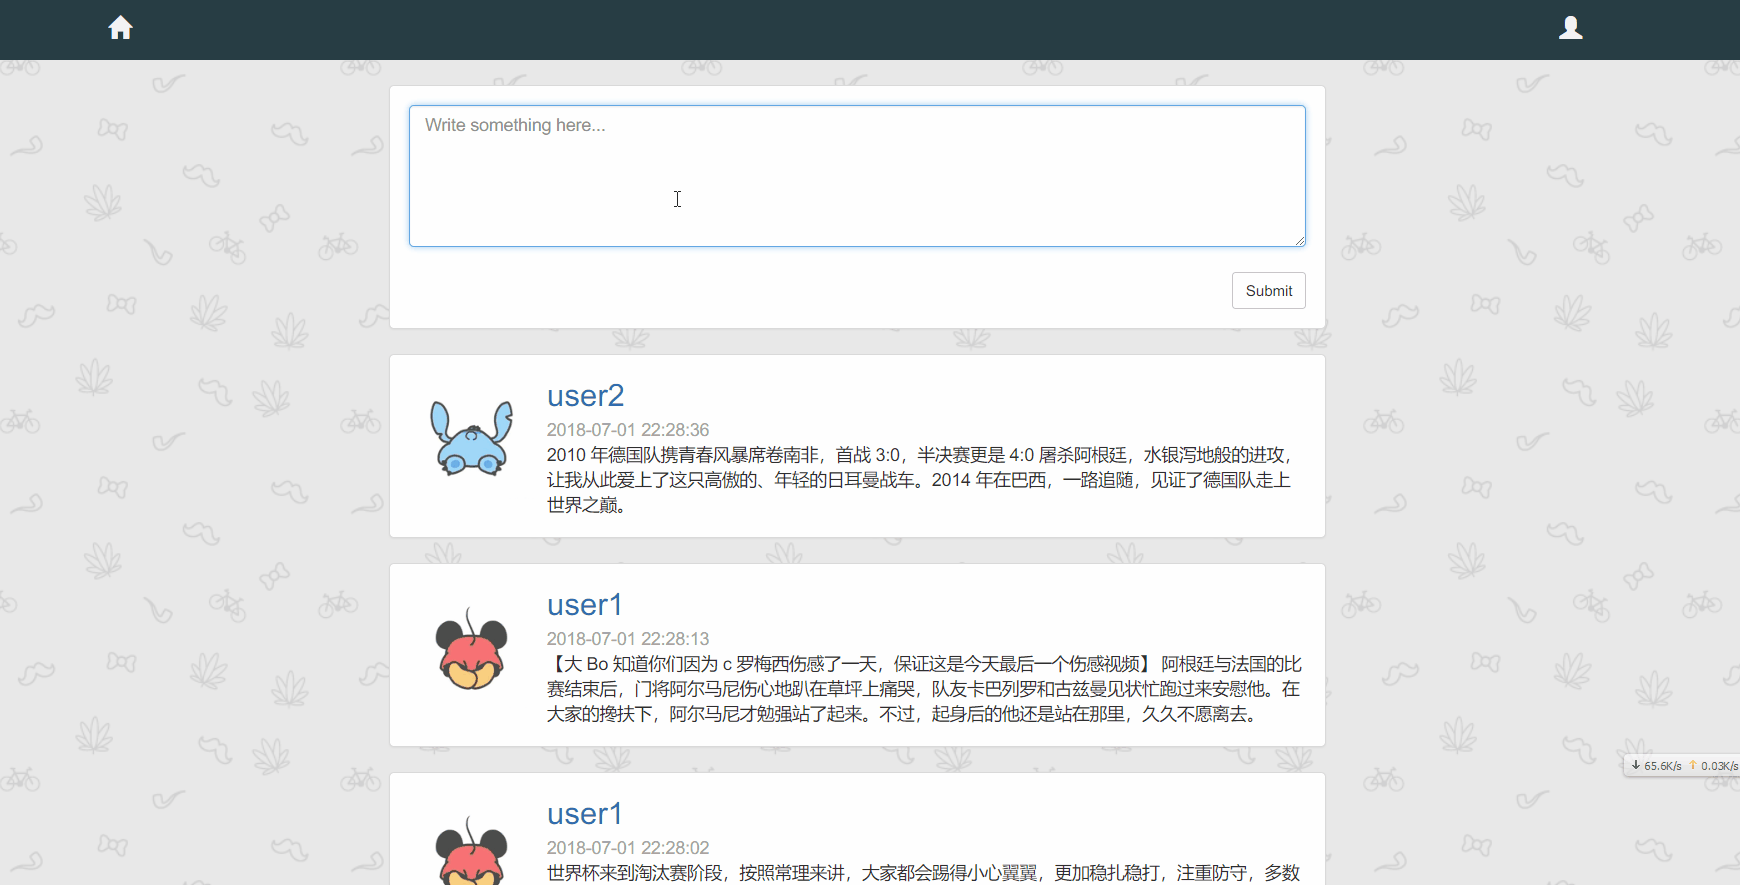The width and height of the screenshot is (1740, 885).
Task: Focus the 'Write something here...' text area
Action: click(x=857, y=176)
